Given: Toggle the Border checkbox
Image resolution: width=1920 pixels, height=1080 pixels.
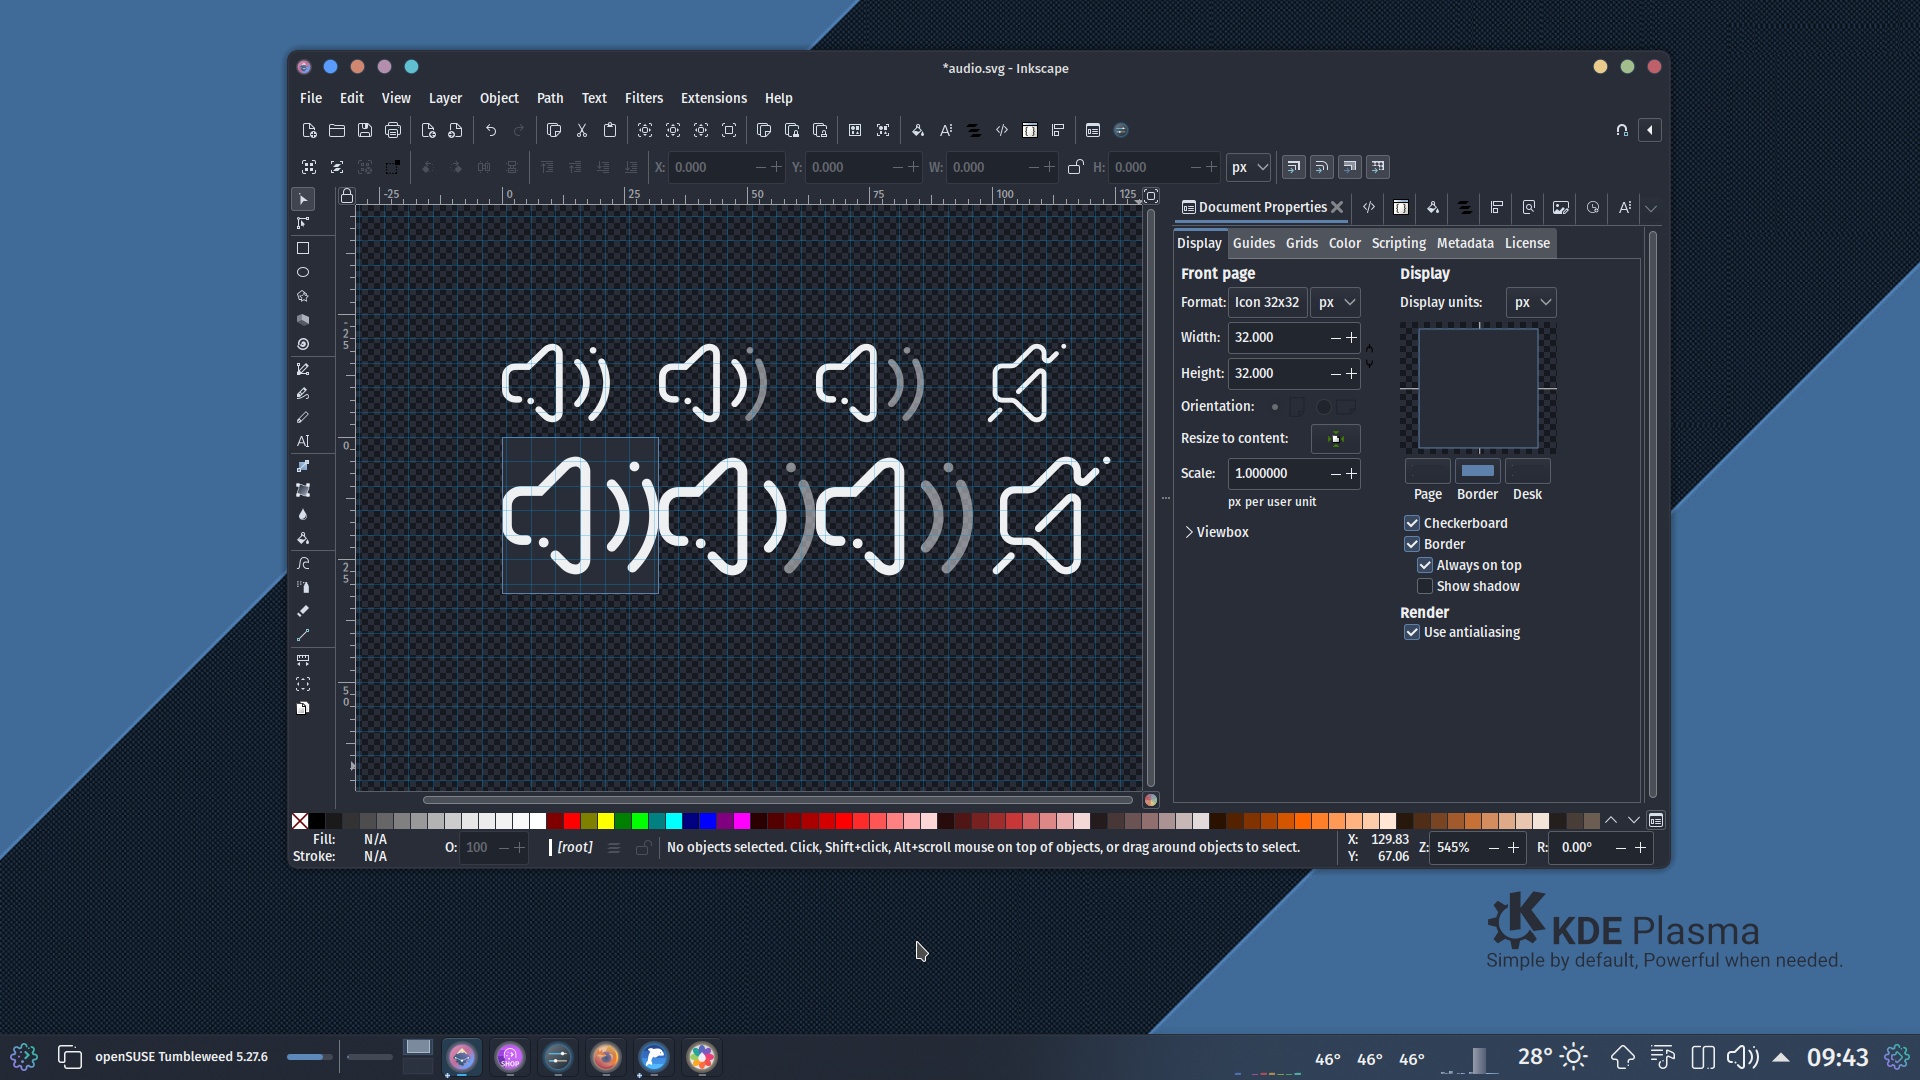Looking at the screenshot, I should click(x=1412, y=544).
